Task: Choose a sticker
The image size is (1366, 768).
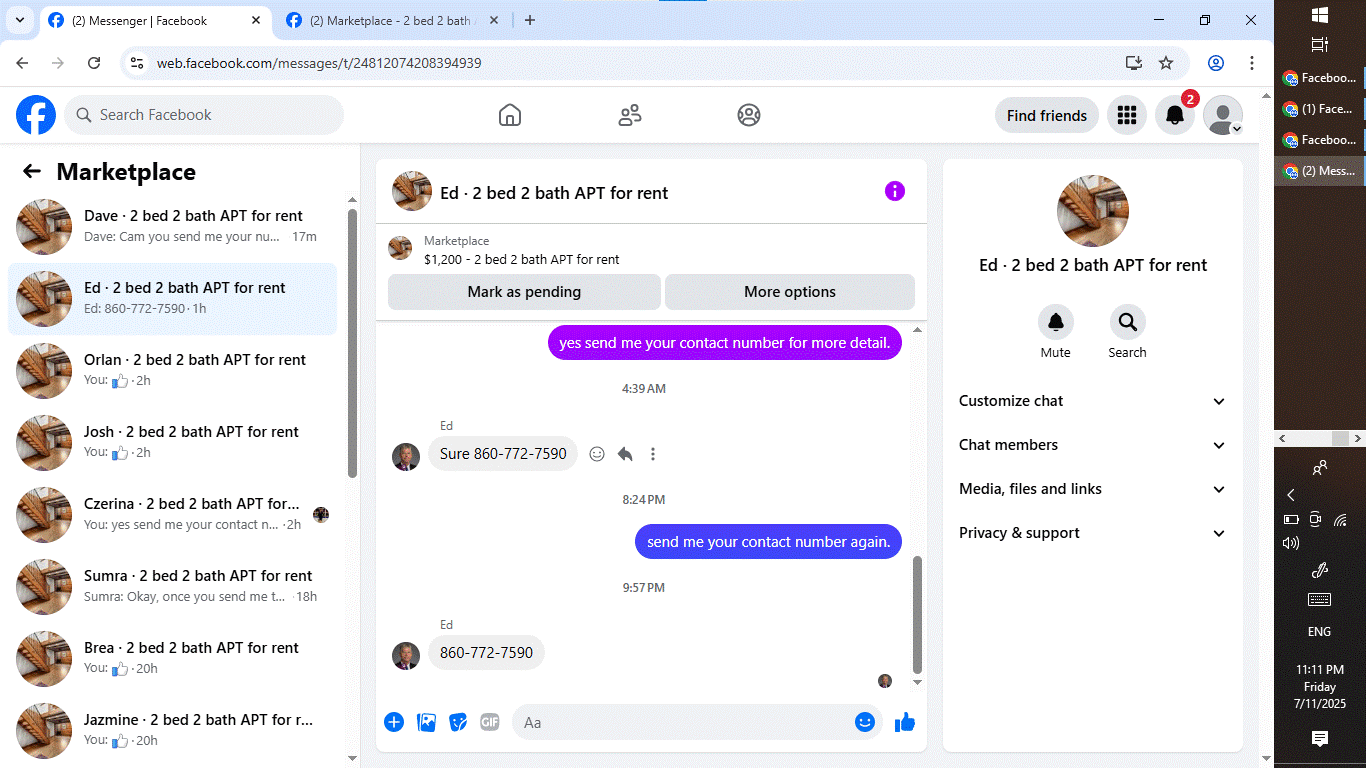Action: point(458,722)
